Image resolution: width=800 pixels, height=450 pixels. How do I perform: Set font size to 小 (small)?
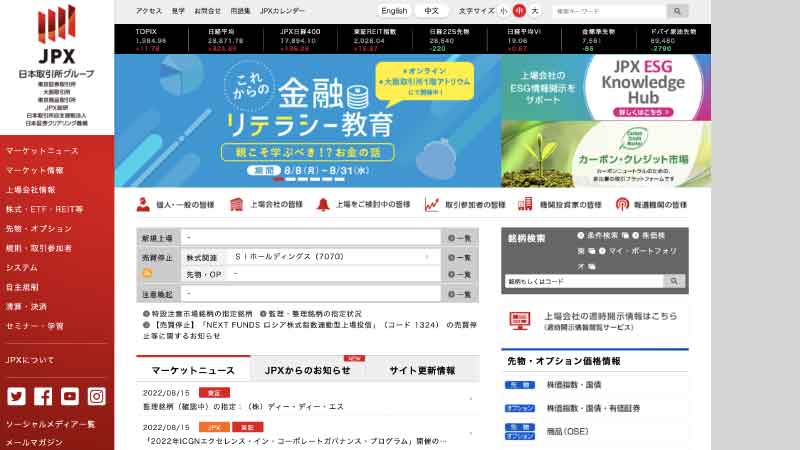(504, 11)
